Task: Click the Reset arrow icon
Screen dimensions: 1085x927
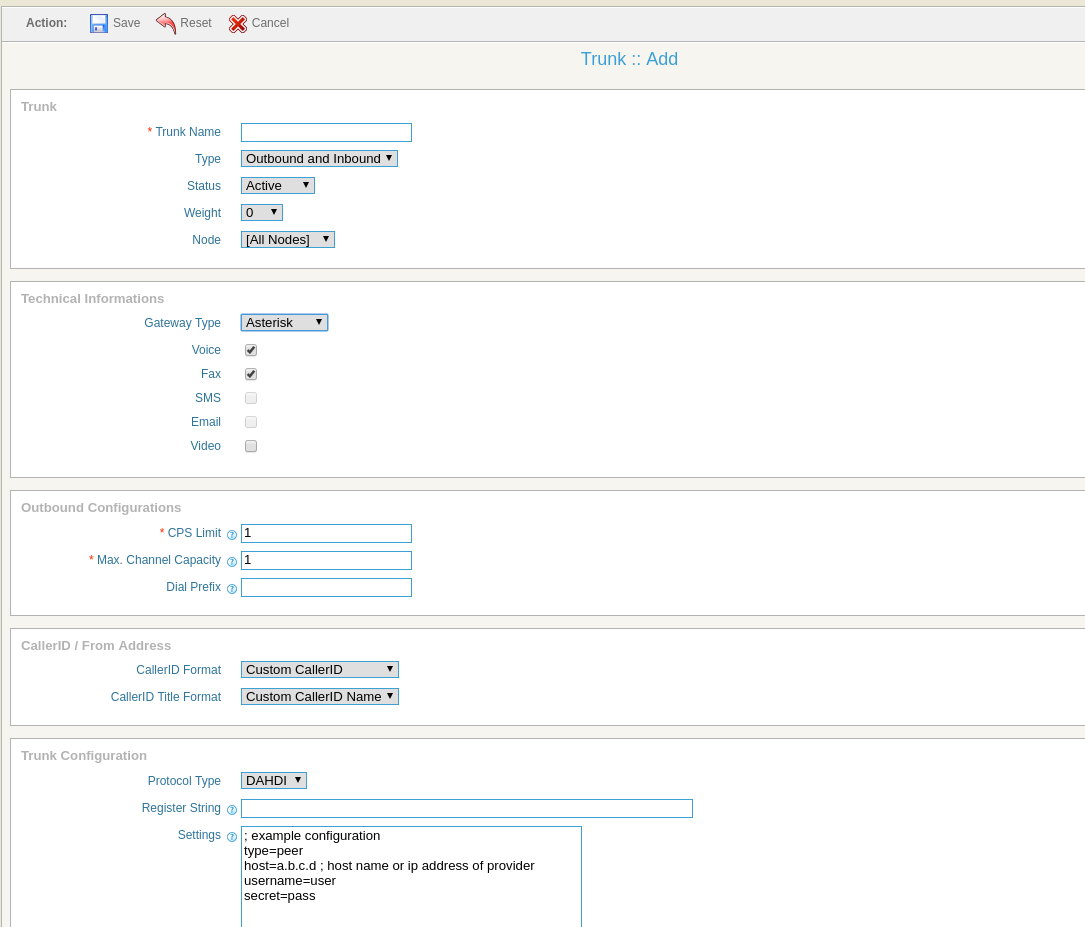Action: pyautogui.click(x=166, y=24)
